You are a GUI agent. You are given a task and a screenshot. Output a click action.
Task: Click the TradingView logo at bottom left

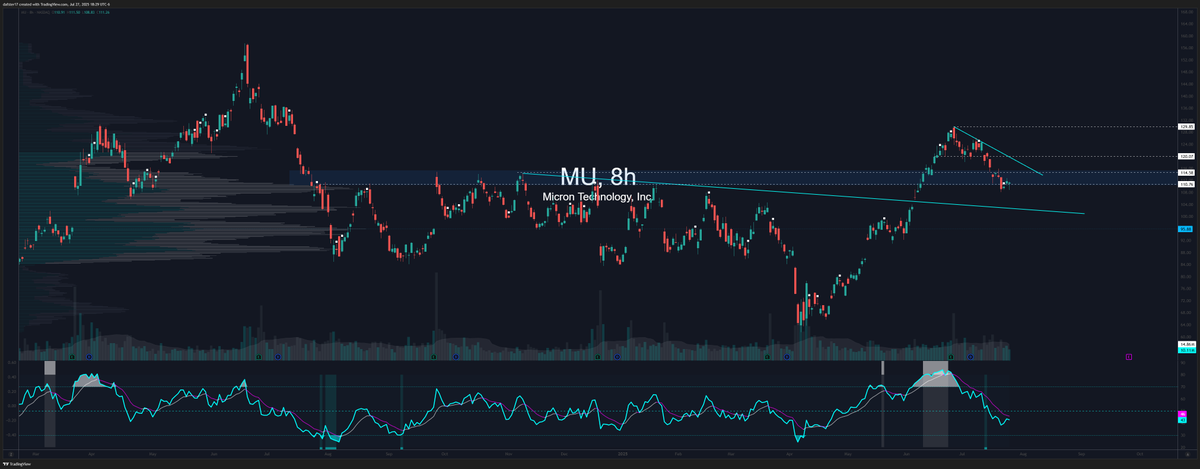15,464
